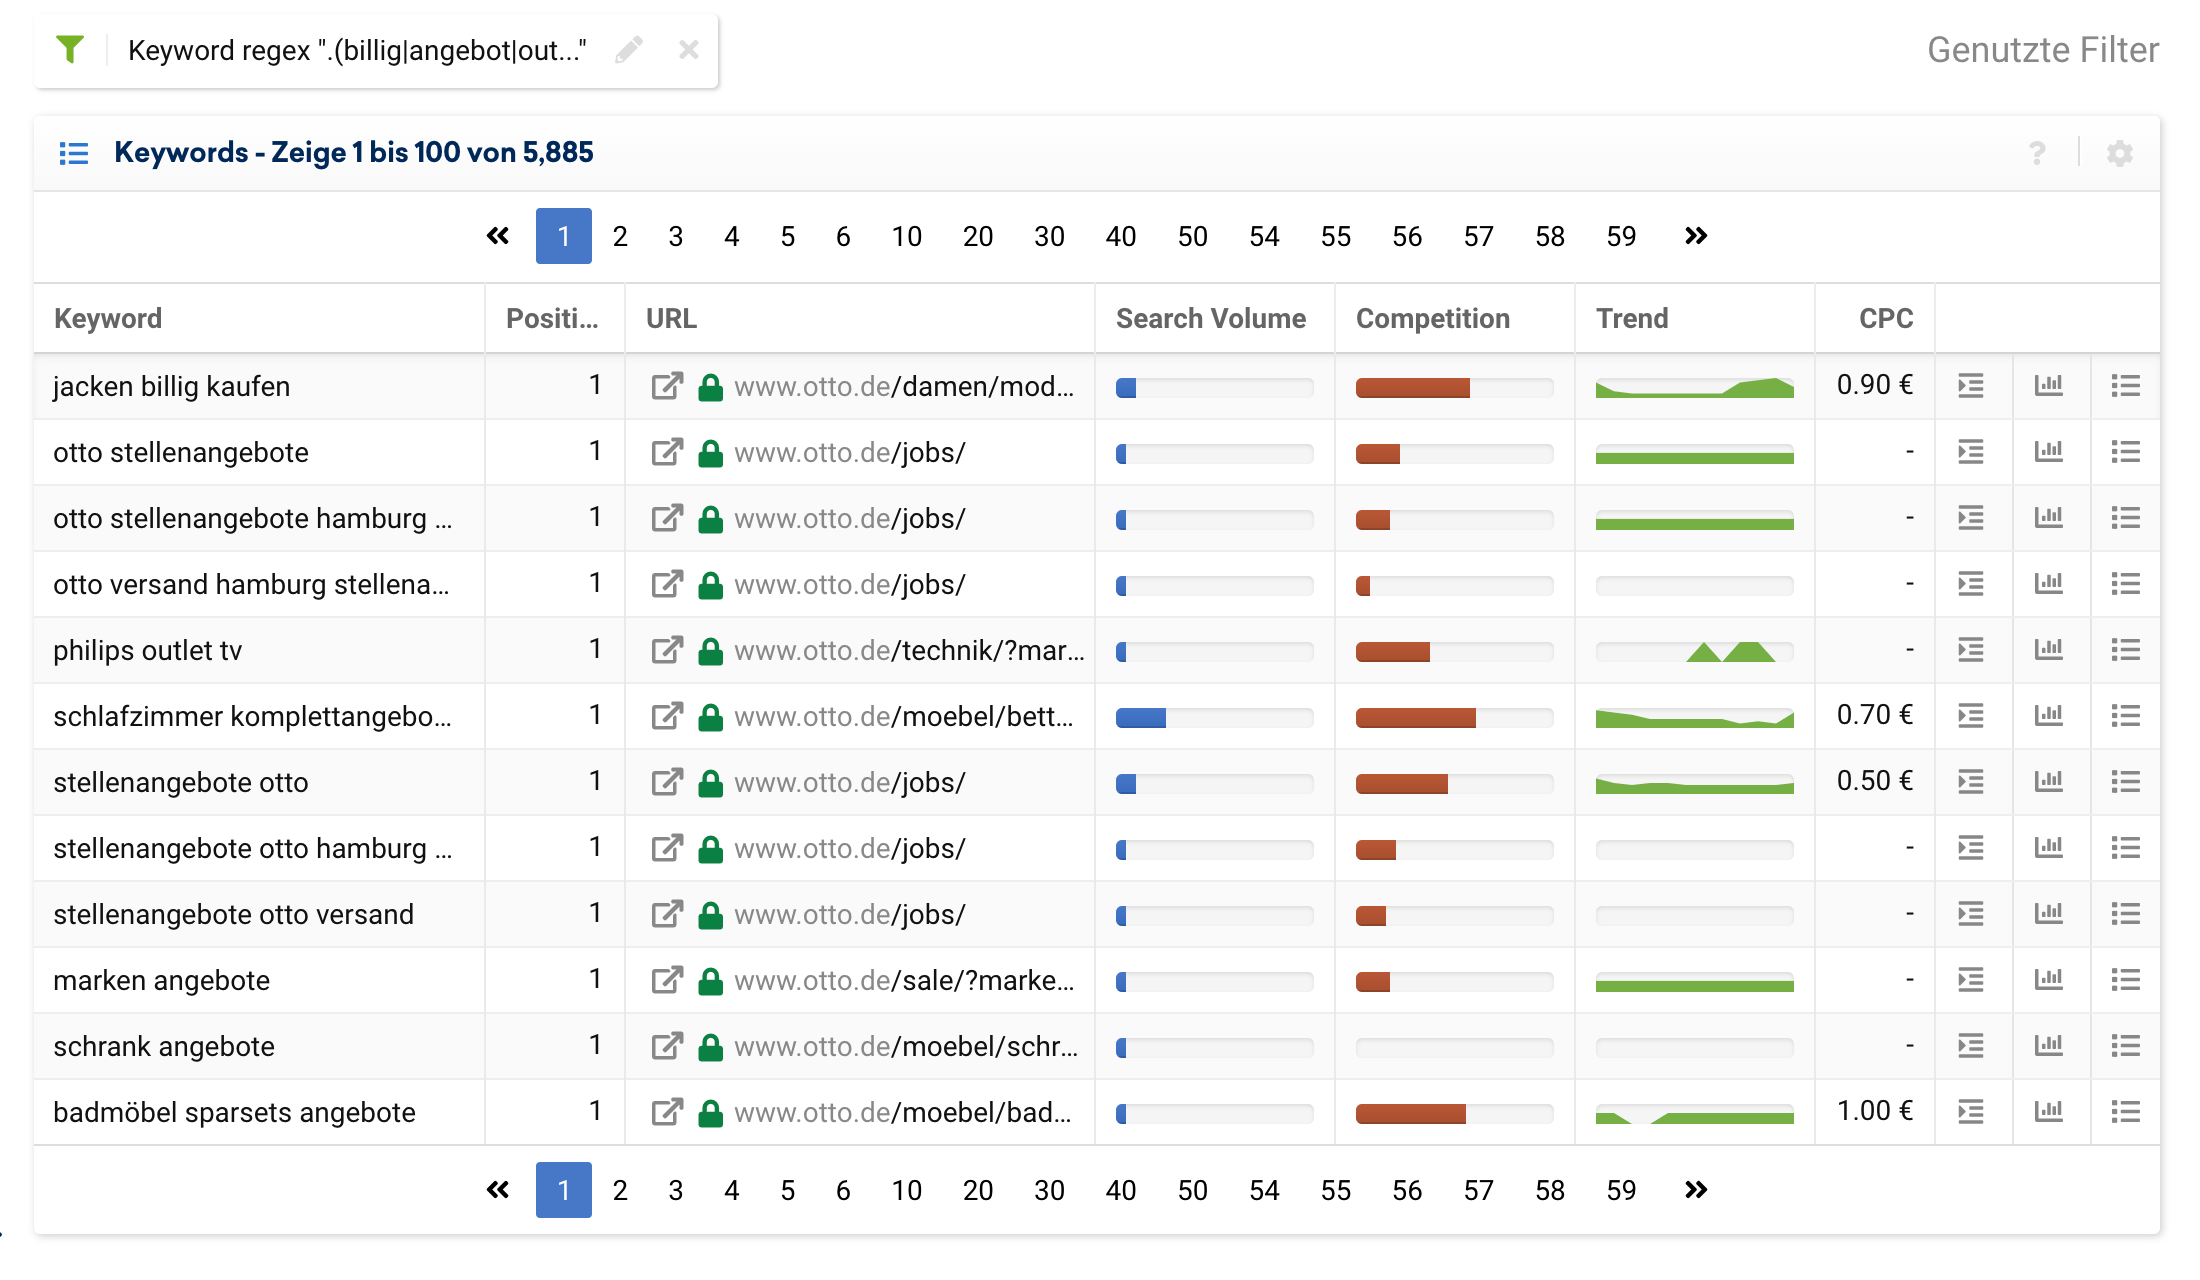2200x1280 pixels.
Task: Jump to last page via top double arrow
Action: 1696,236
